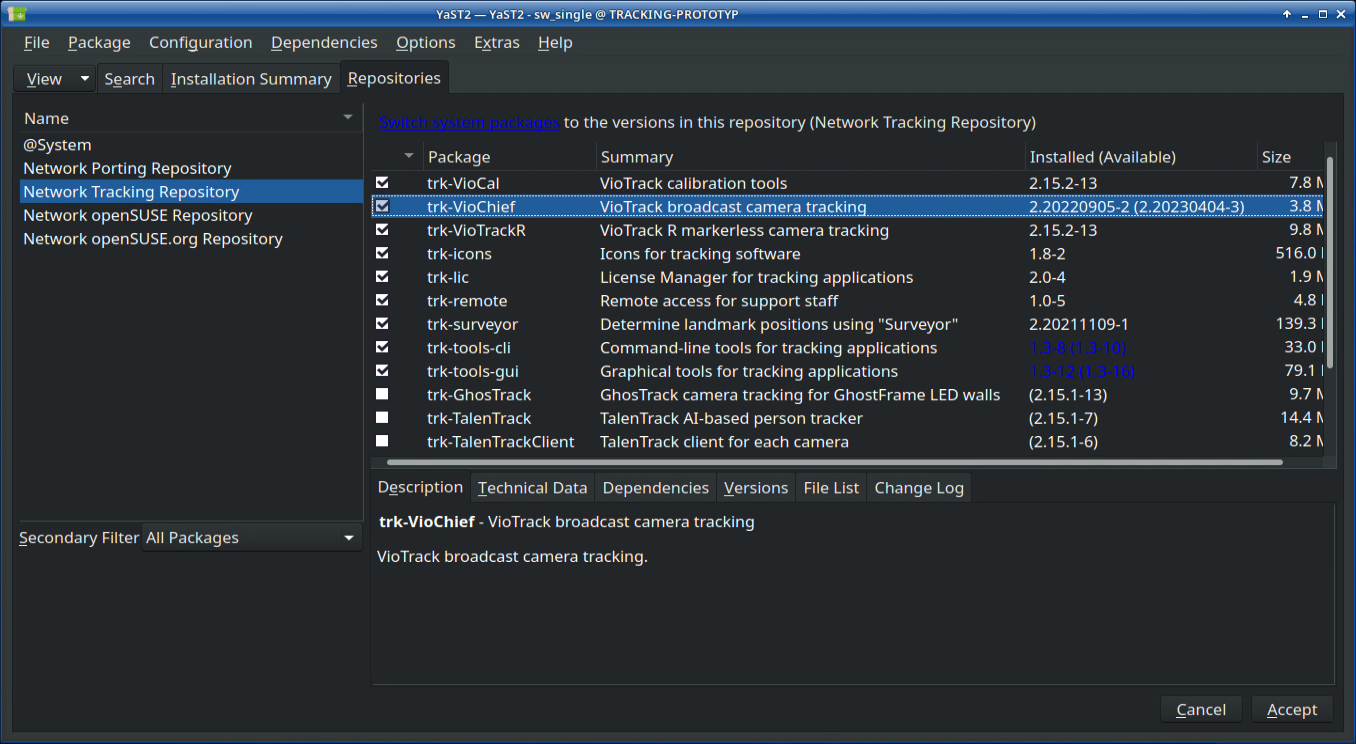This screenshot has height=744, width=1356.
Task: Open the Dependencies menu
Action: point(324,42)
